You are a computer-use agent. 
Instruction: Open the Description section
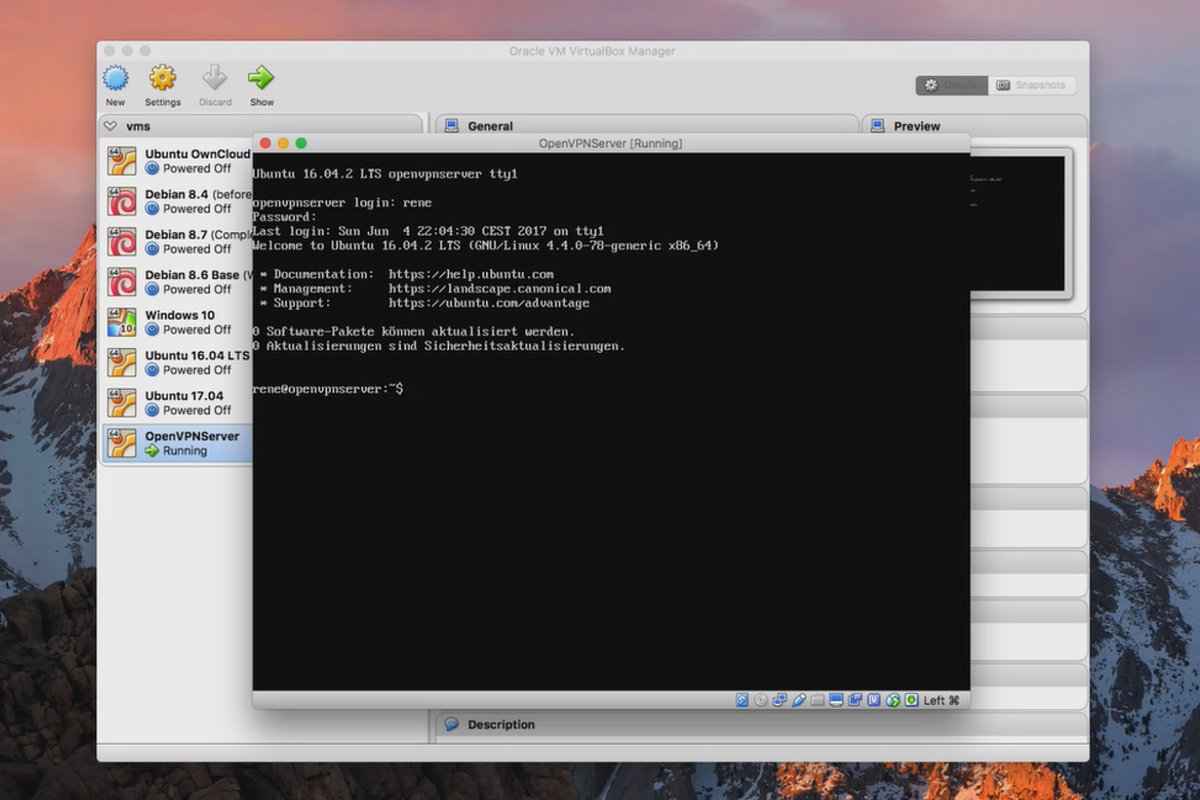point(500,724)
